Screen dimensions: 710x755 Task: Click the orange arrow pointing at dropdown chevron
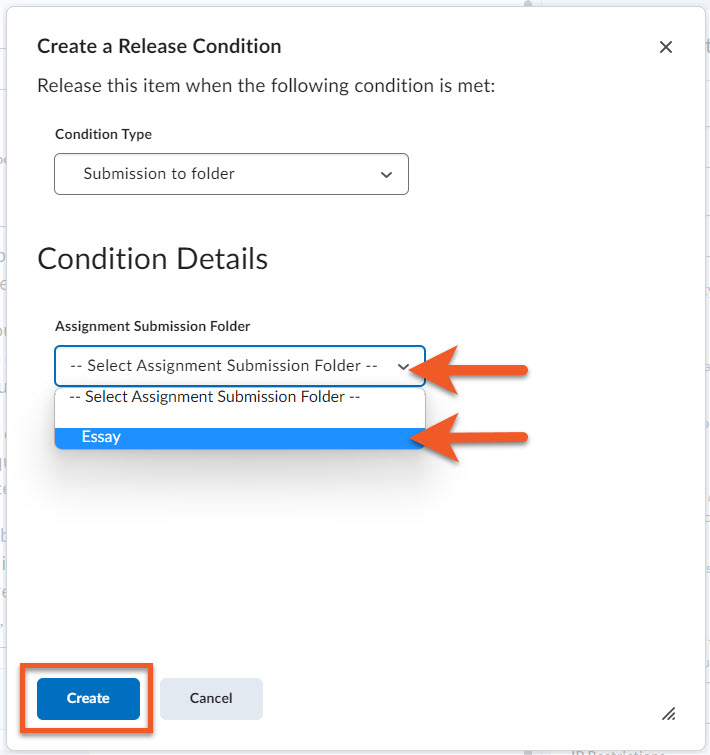475,369
